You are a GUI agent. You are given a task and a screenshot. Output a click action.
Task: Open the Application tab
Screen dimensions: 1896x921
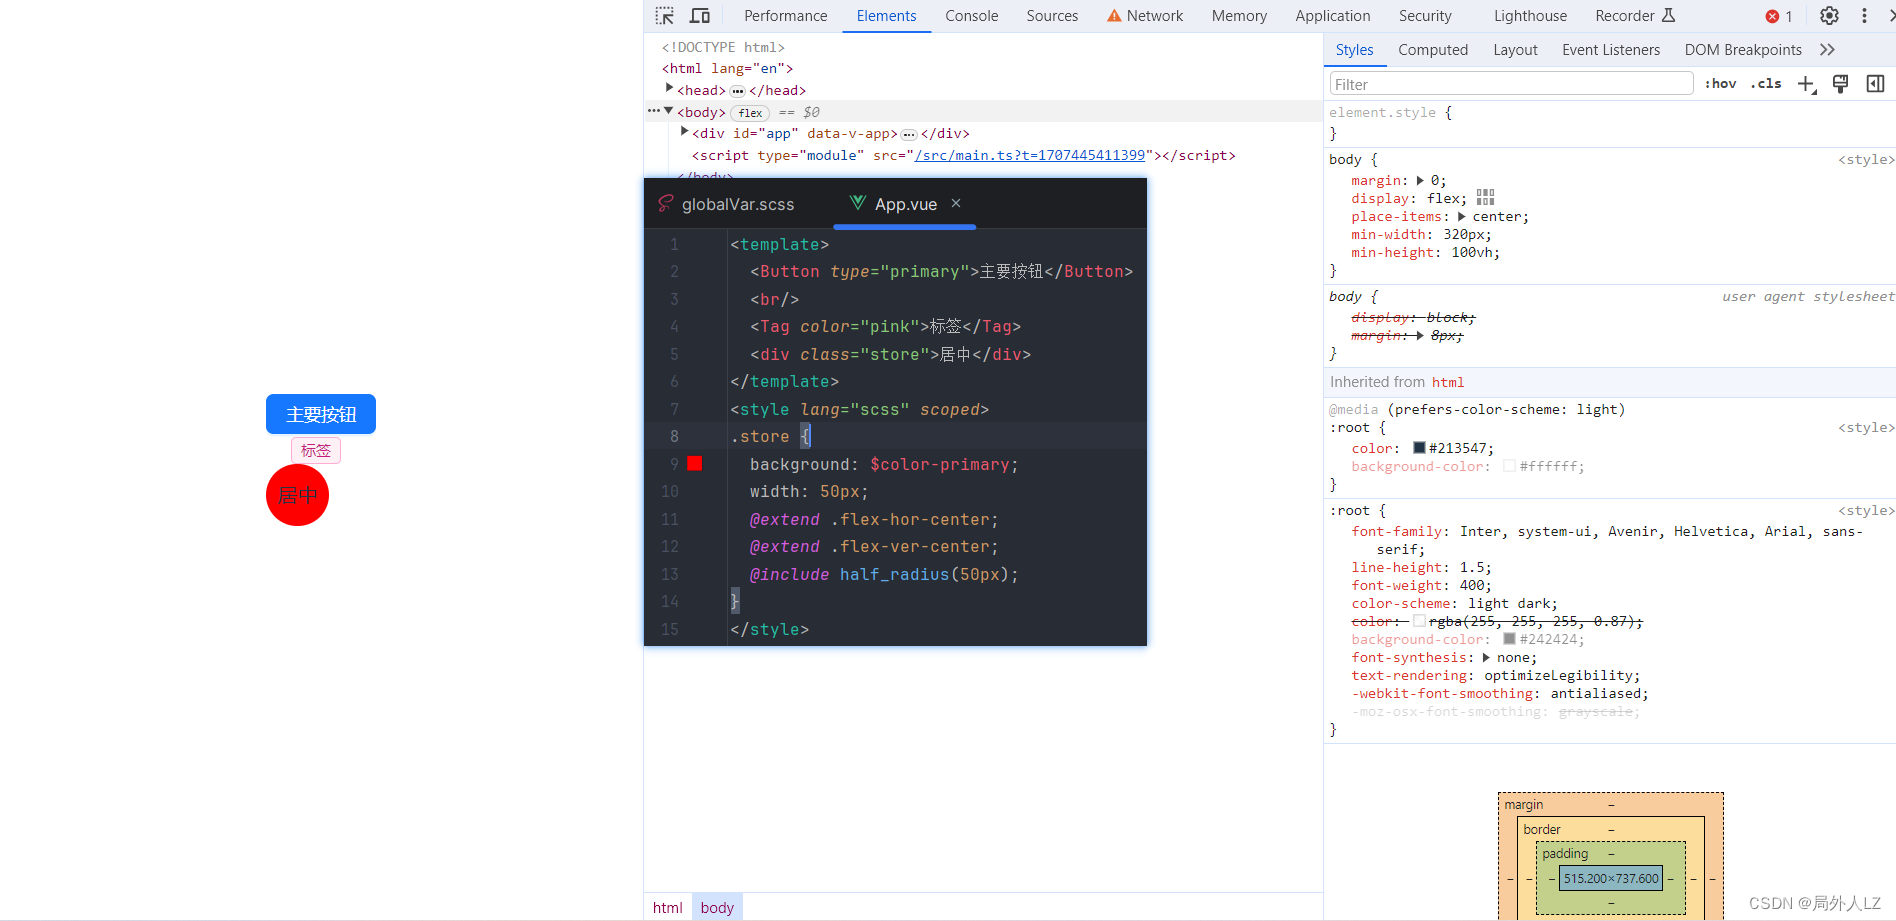click(x=1333, y=16)
